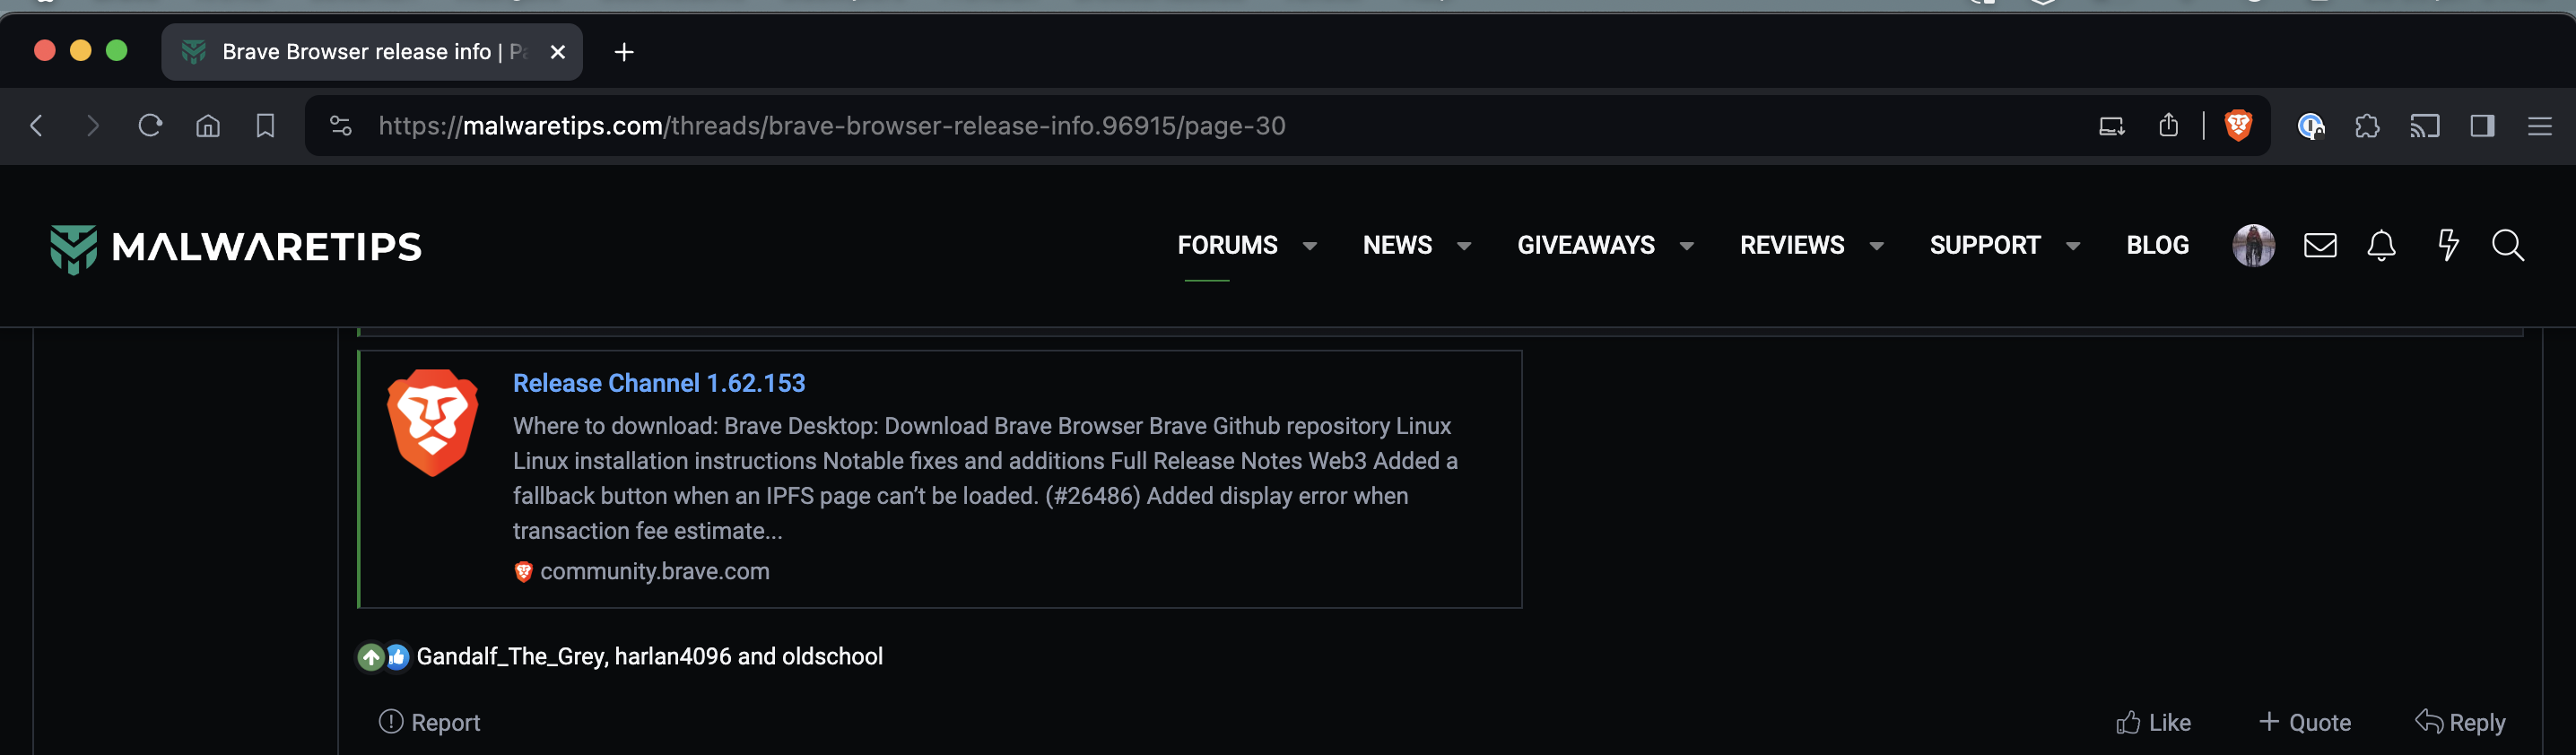Screen dimensions: 2576x755
Task: Click the What's new lightning icon
Action: (2448, 246)
